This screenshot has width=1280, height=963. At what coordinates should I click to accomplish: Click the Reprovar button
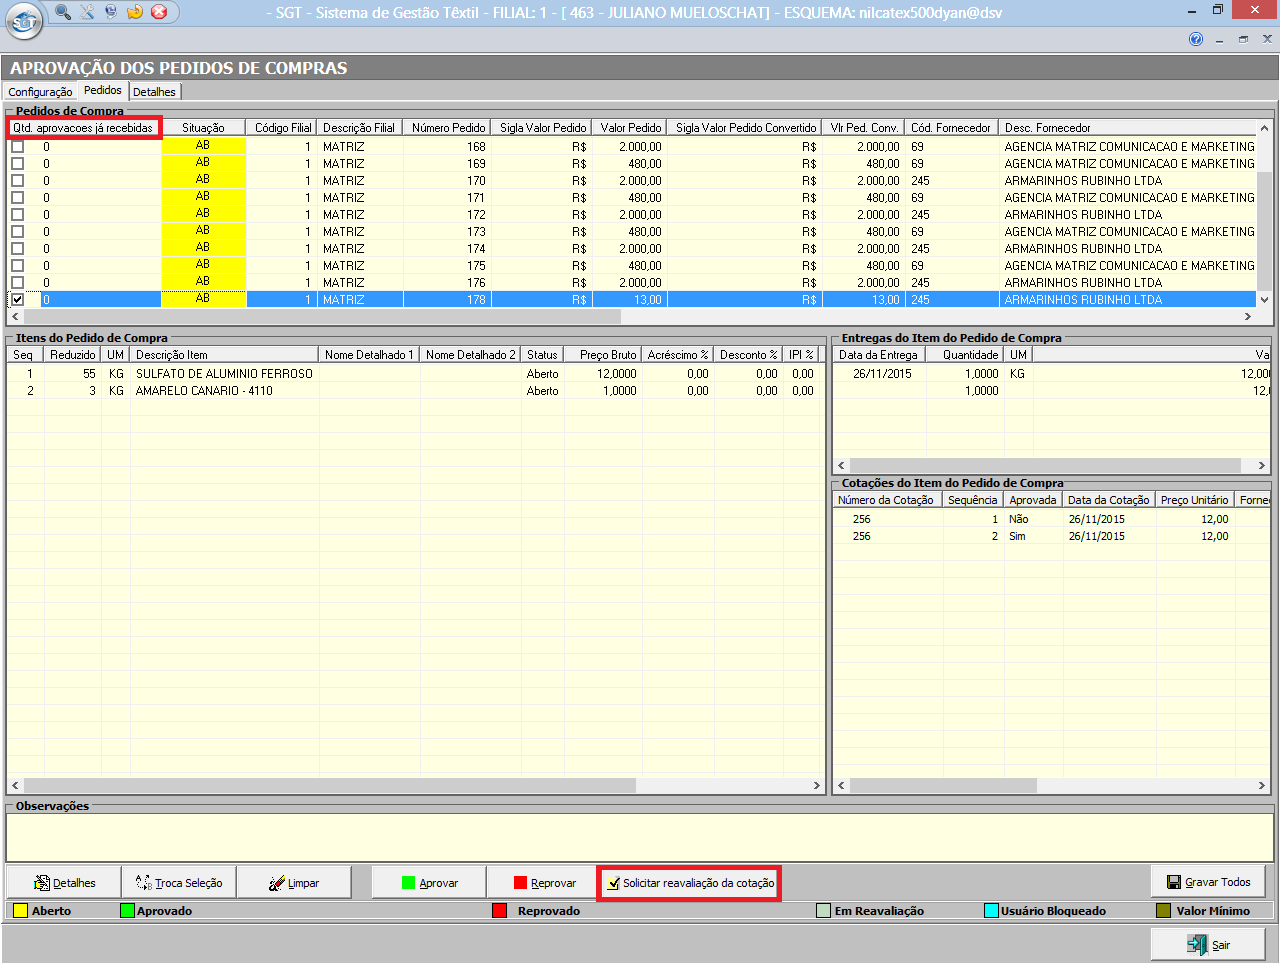(x=544, y=883)
